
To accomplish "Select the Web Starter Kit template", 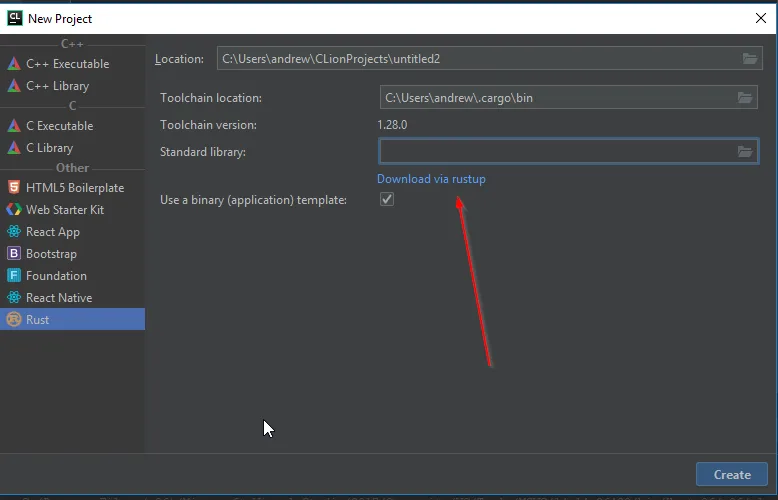I will pyautogui.click(x=72, y=209).
